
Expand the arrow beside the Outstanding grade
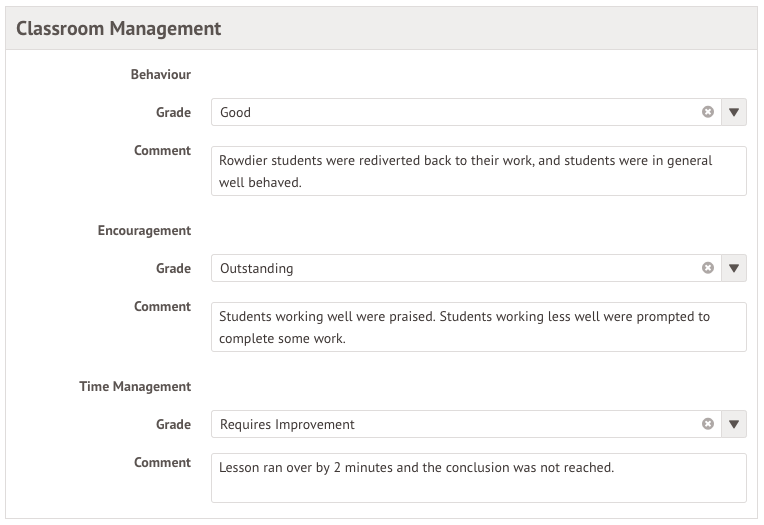734,268
